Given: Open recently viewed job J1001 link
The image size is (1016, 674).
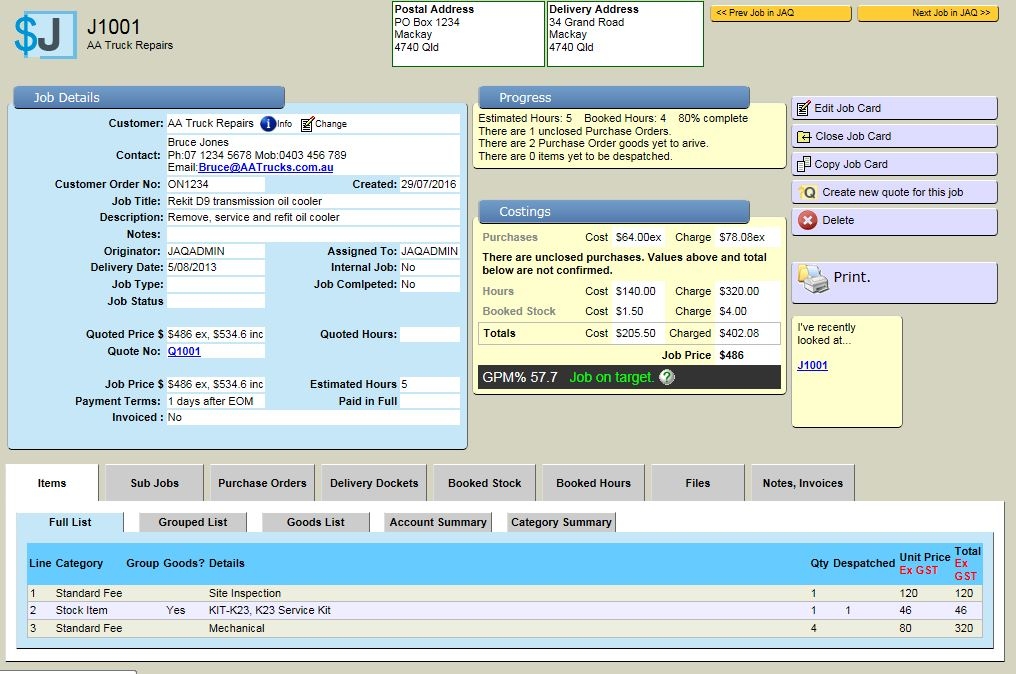Looking at the screenshot, I should pos(812,366).
